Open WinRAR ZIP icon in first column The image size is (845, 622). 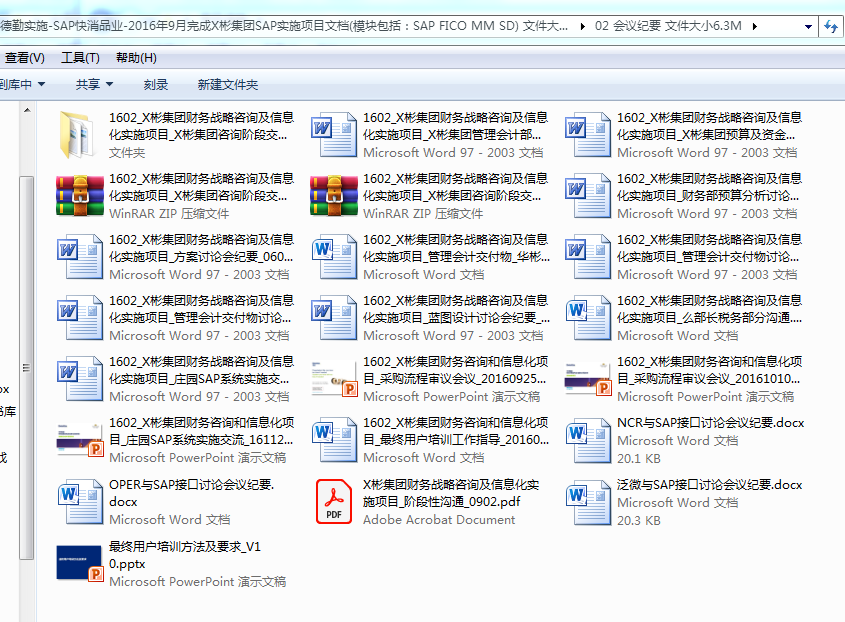click(x=80, y=196)
